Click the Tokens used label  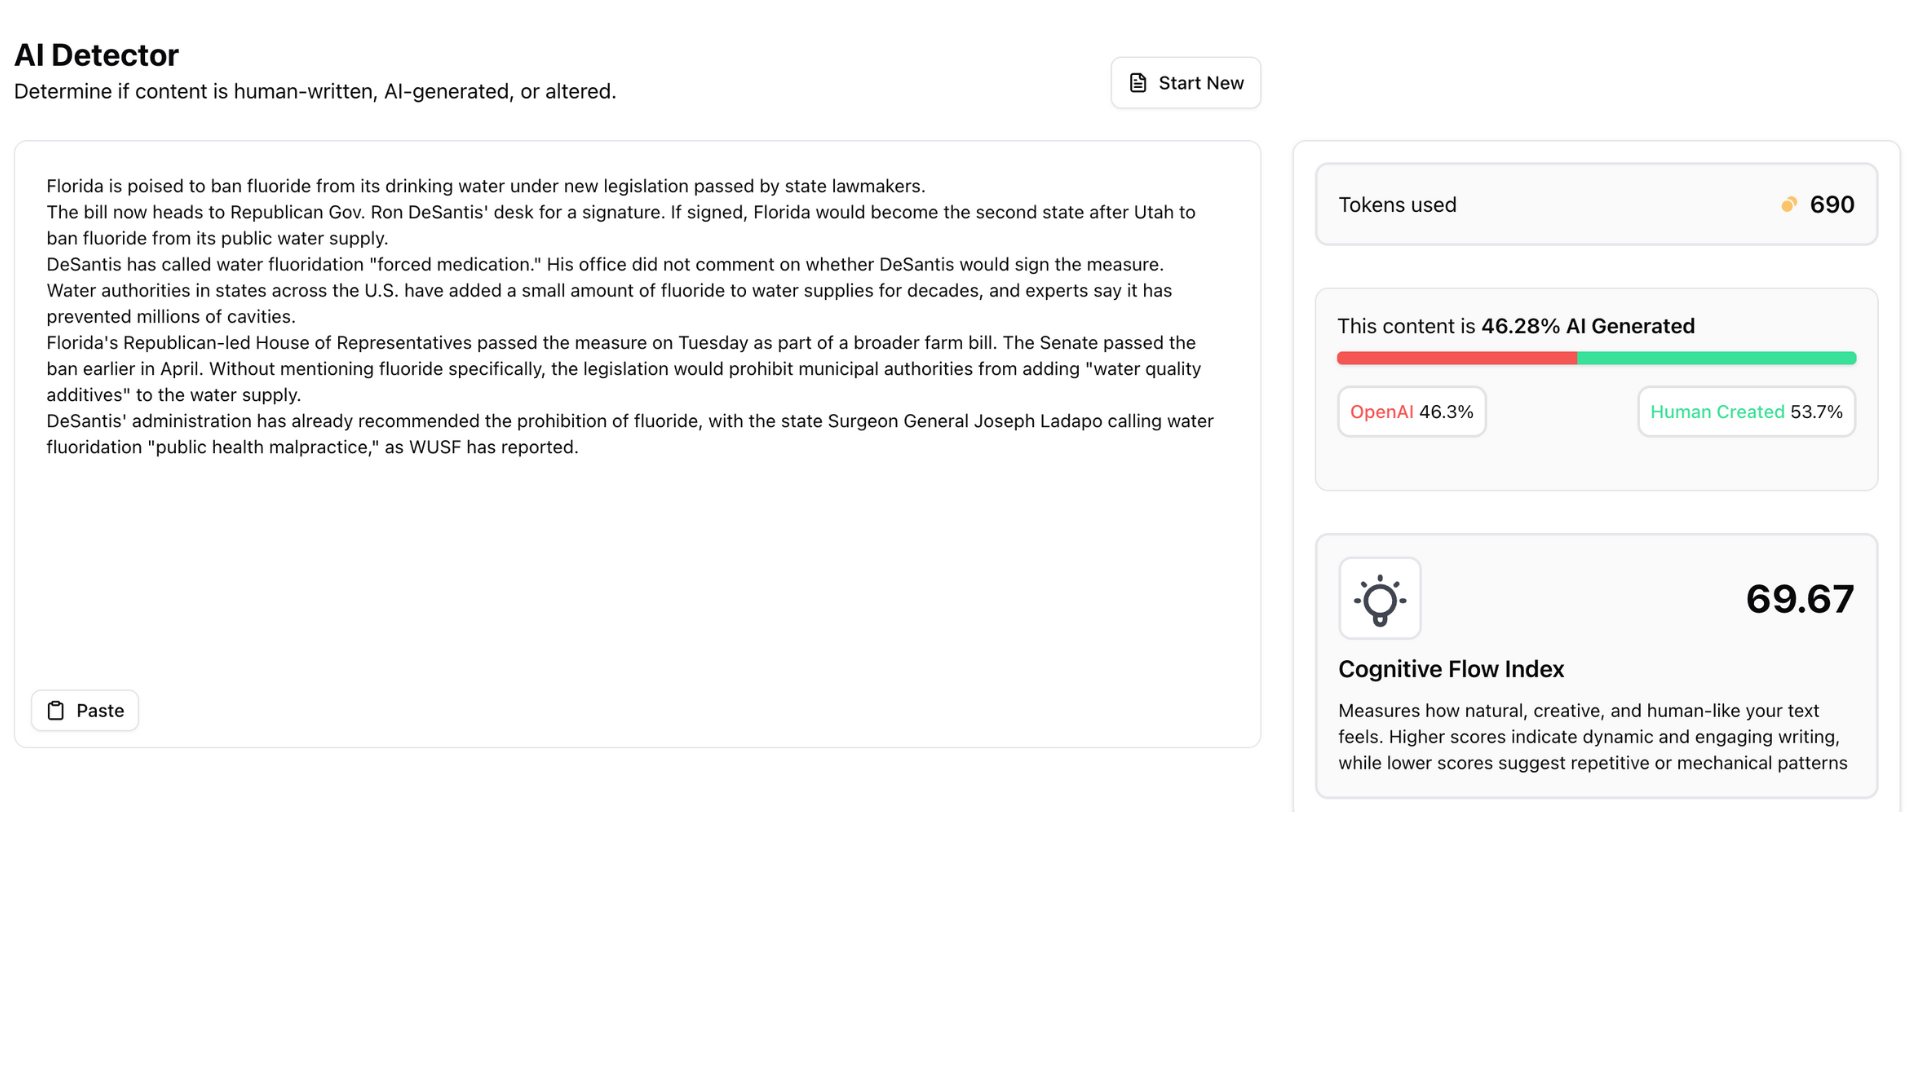[x=1397, y=205]
